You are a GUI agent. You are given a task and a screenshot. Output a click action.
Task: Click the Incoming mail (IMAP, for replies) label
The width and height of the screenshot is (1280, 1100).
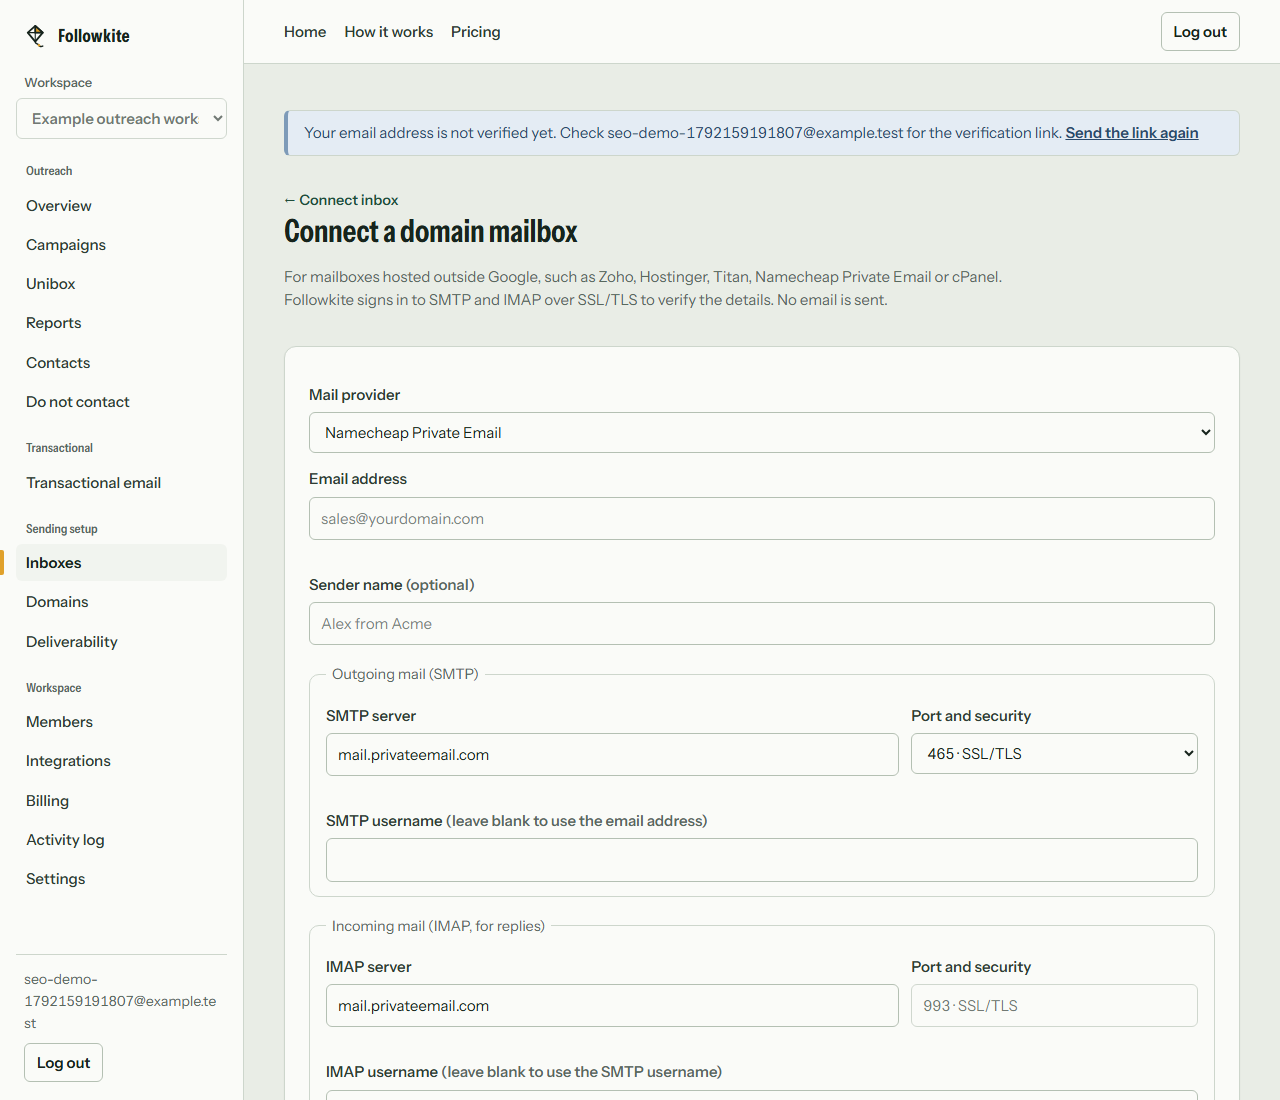point(438,926)
